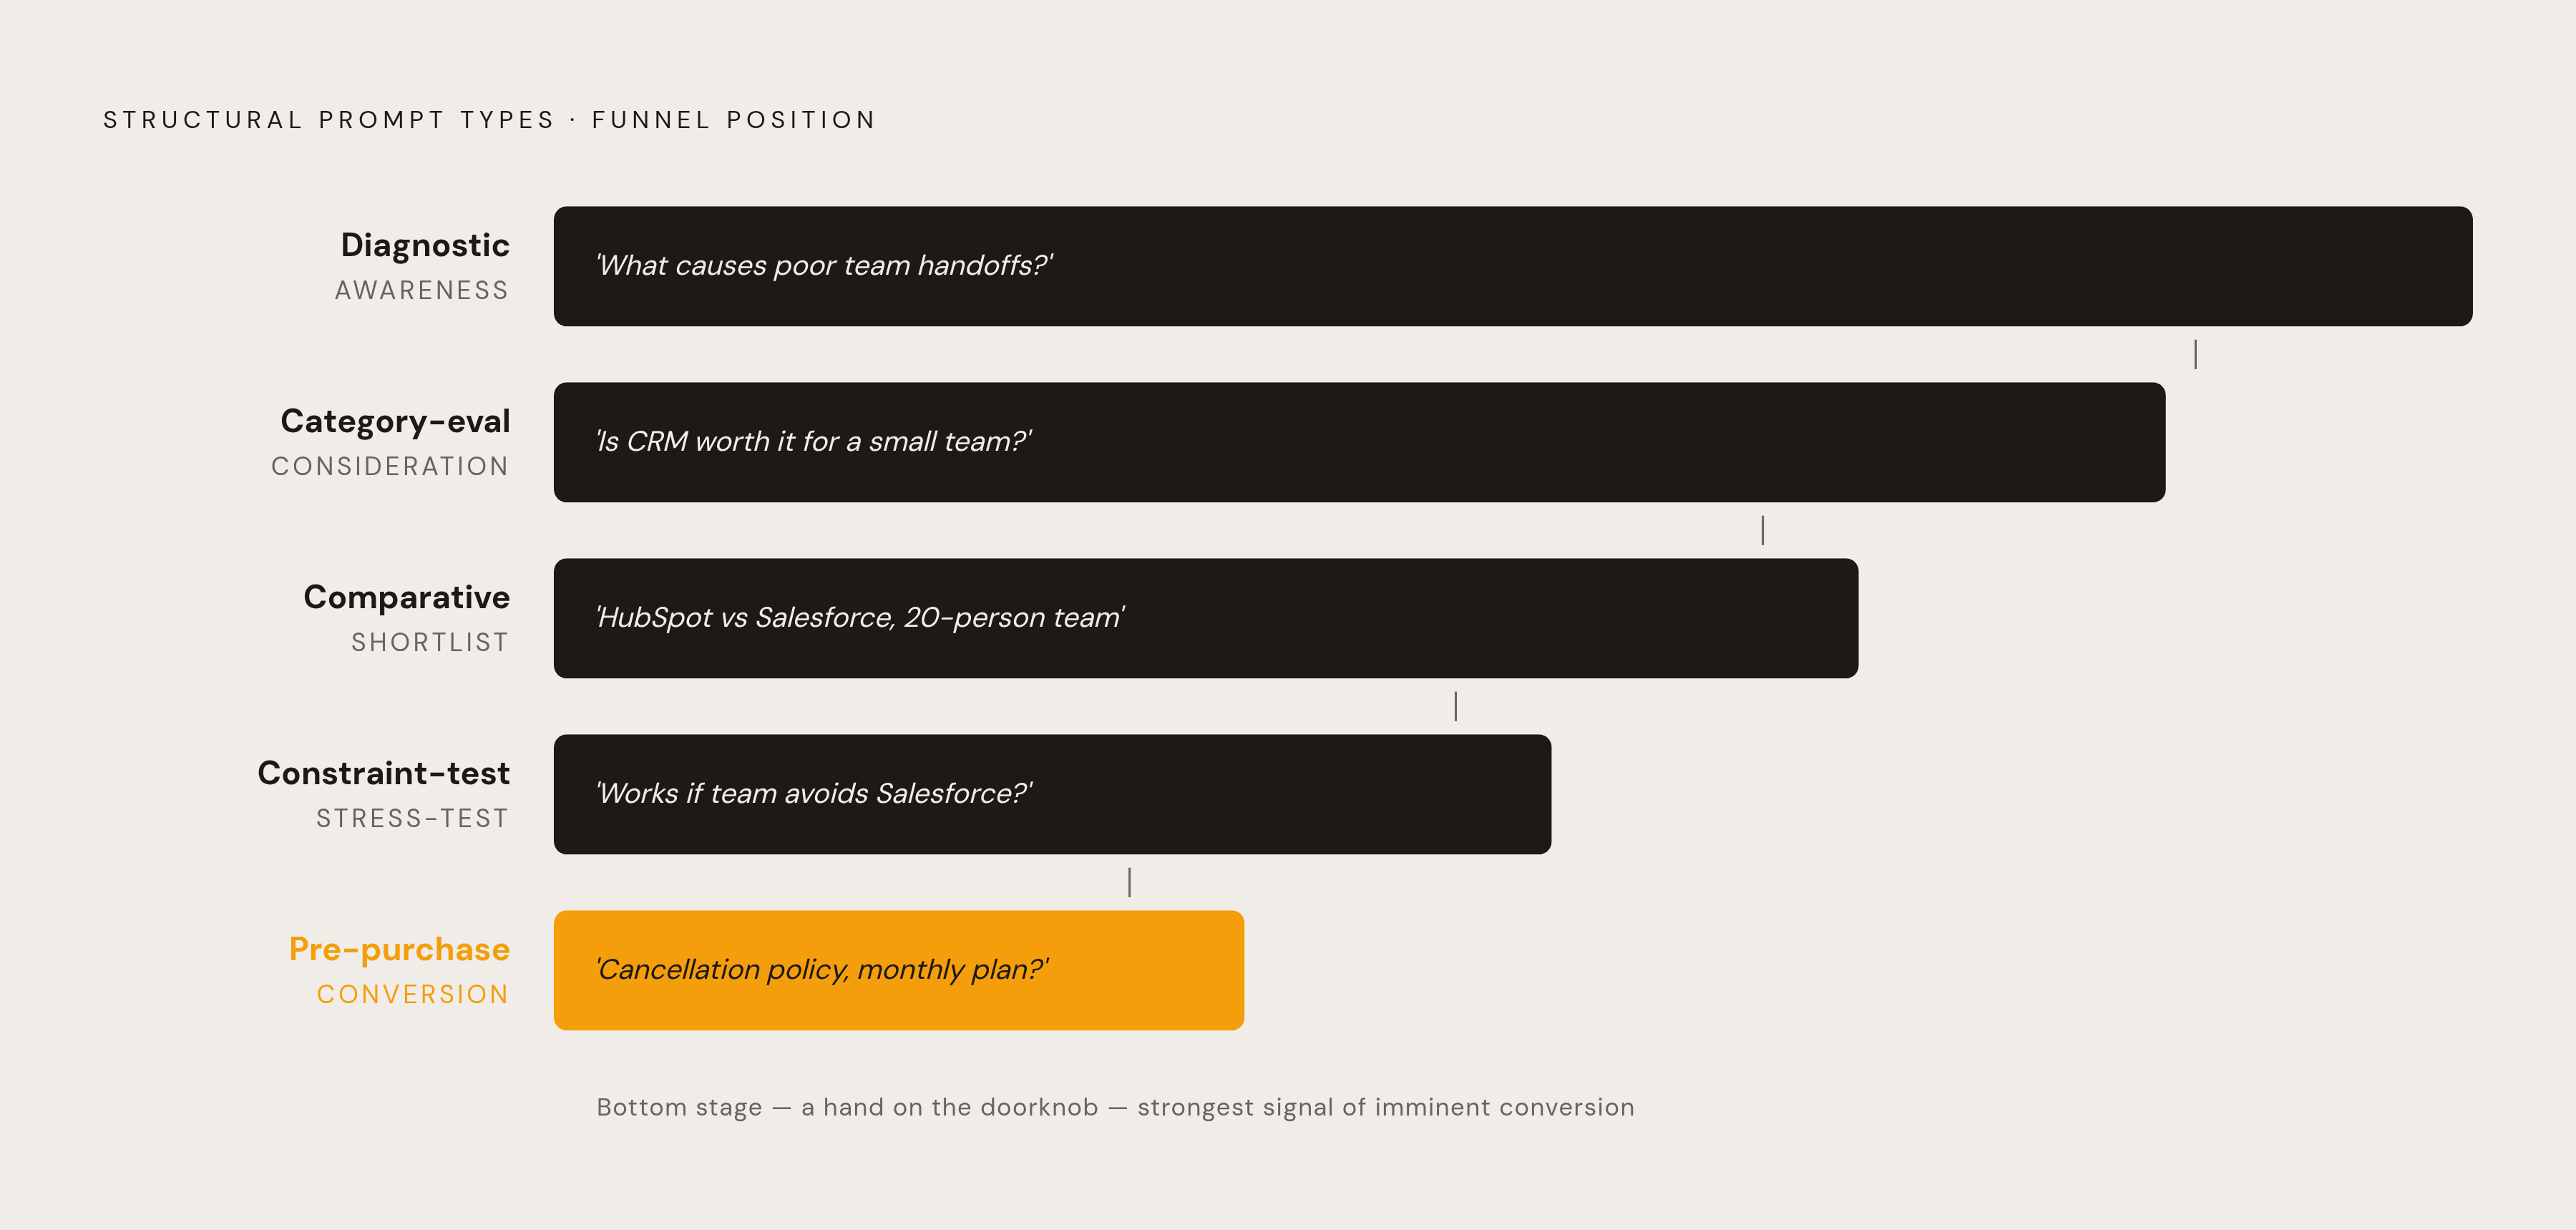
Task: Click the 'Bottom stage' caption text
Action: click(x=1115, y=1107)
